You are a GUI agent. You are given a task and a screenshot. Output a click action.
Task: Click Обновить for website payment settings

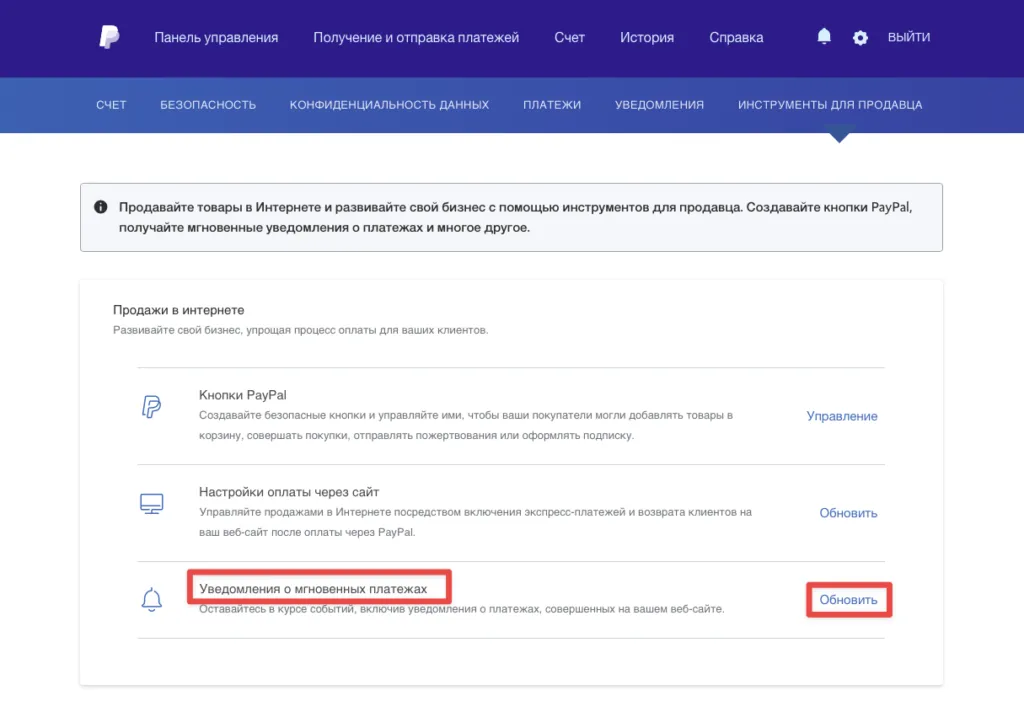click(848, 513)
